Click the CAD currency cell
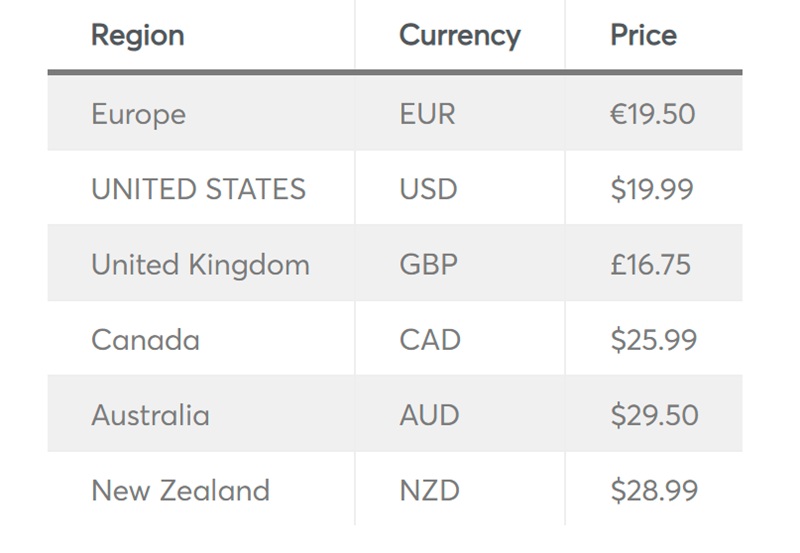Screen dimensions: 800x553 [x=430, y=340]
